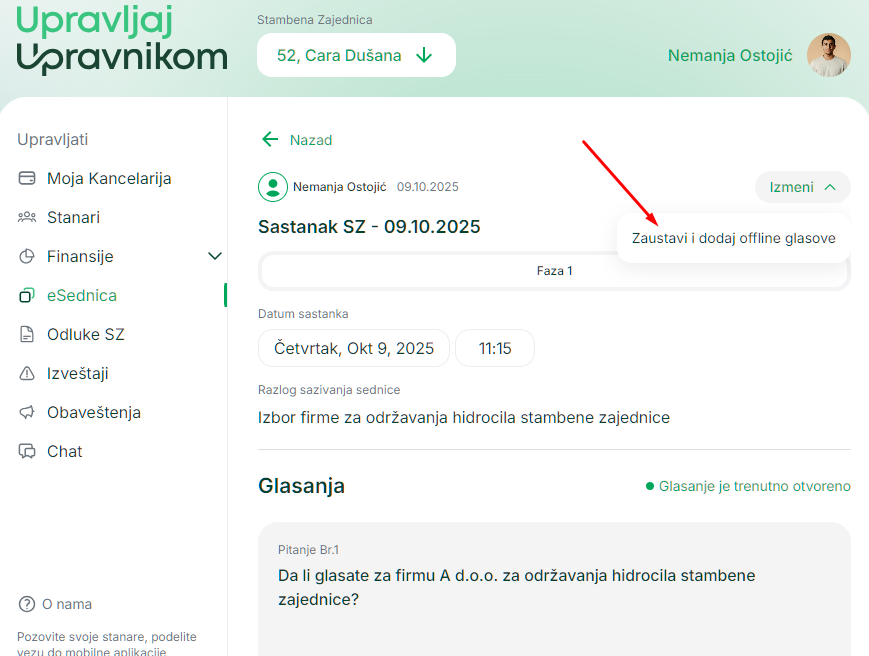Select Zaustavi i dodaj offline glasove
The width and height of the screenshot is (869, 656).
(732, 238)
